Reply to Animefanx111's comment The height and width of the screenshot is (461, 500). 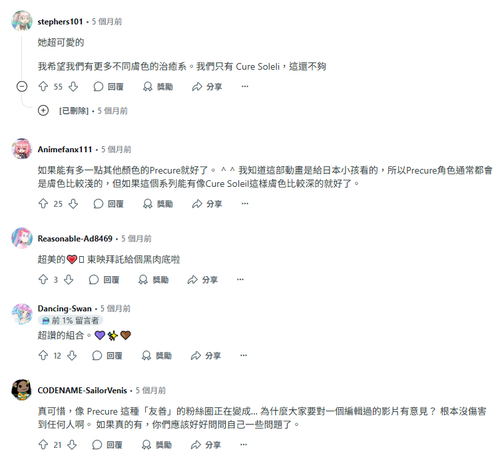108,204
